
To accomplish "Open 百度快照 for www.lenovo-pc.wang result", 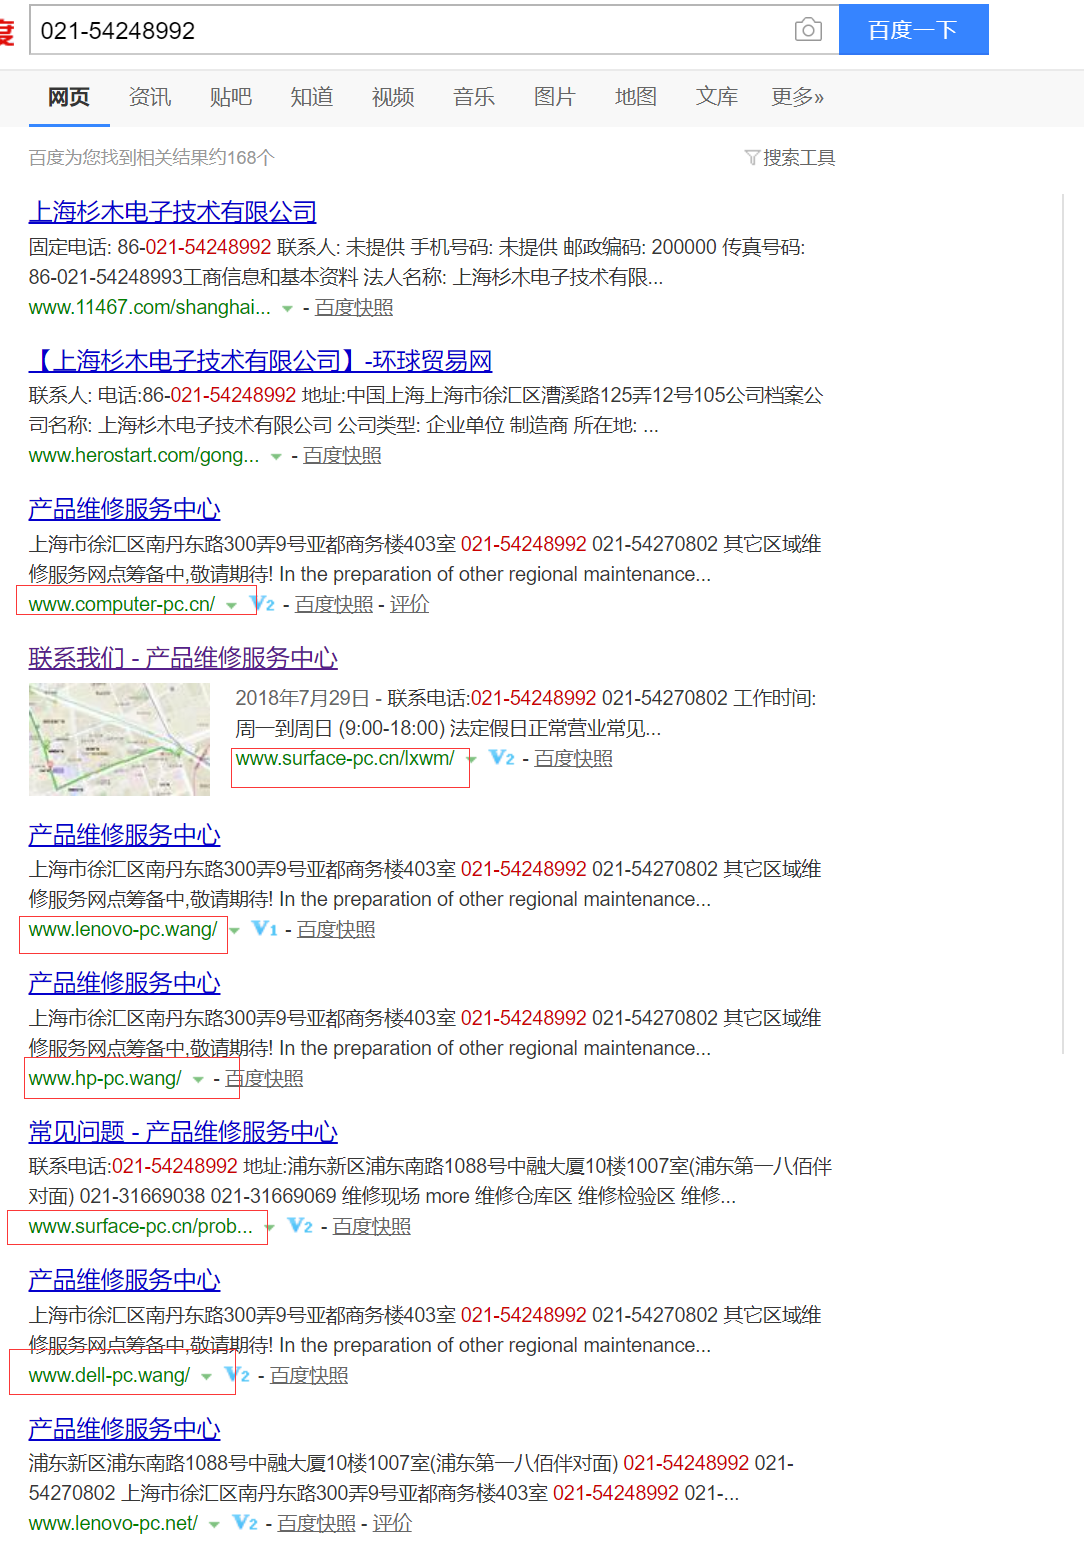I will click(x=336, y=930).
